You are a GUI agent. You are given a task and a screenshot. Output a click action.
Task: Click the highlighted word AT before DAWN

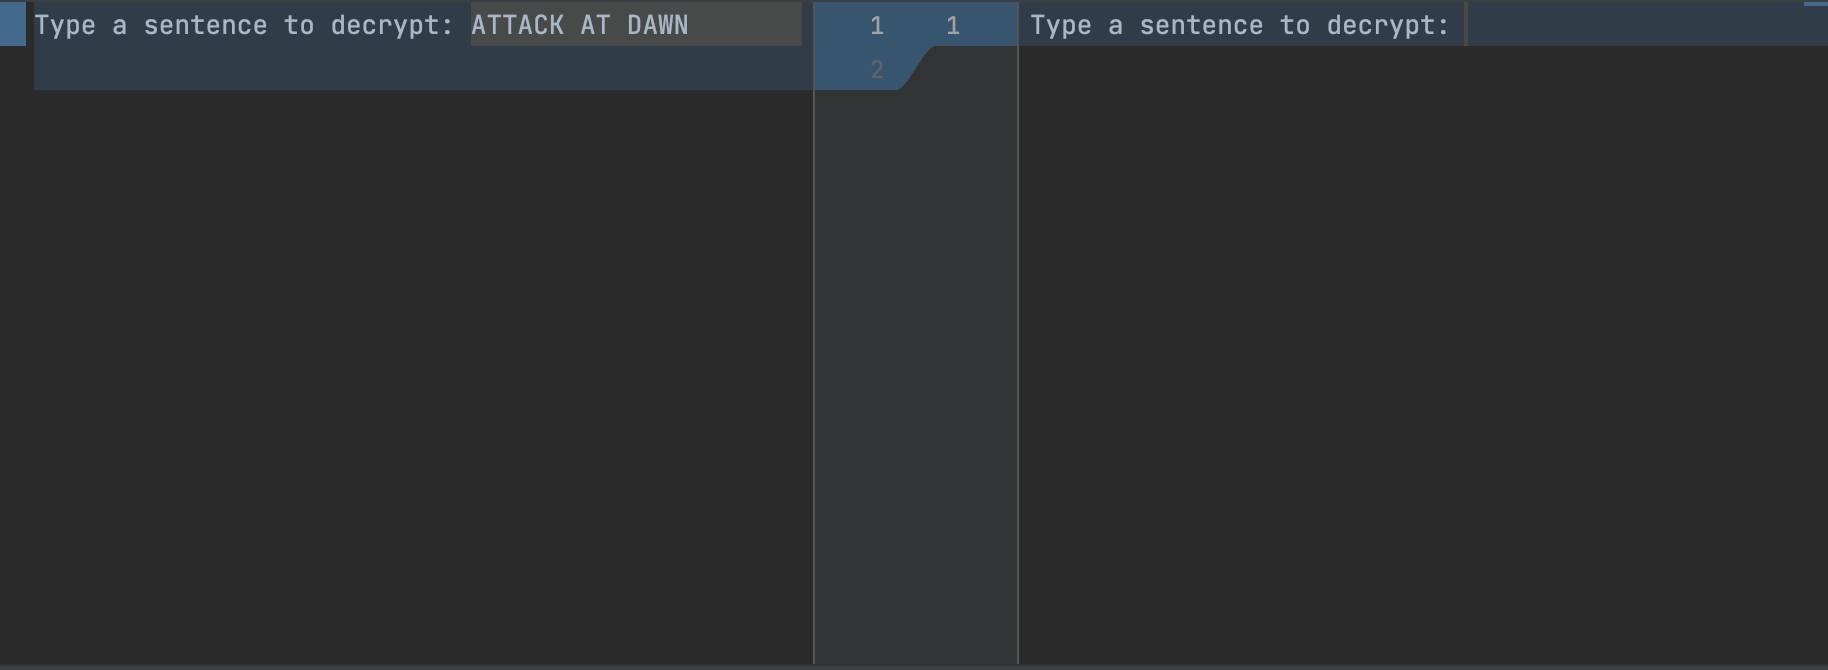click(595, 25)
